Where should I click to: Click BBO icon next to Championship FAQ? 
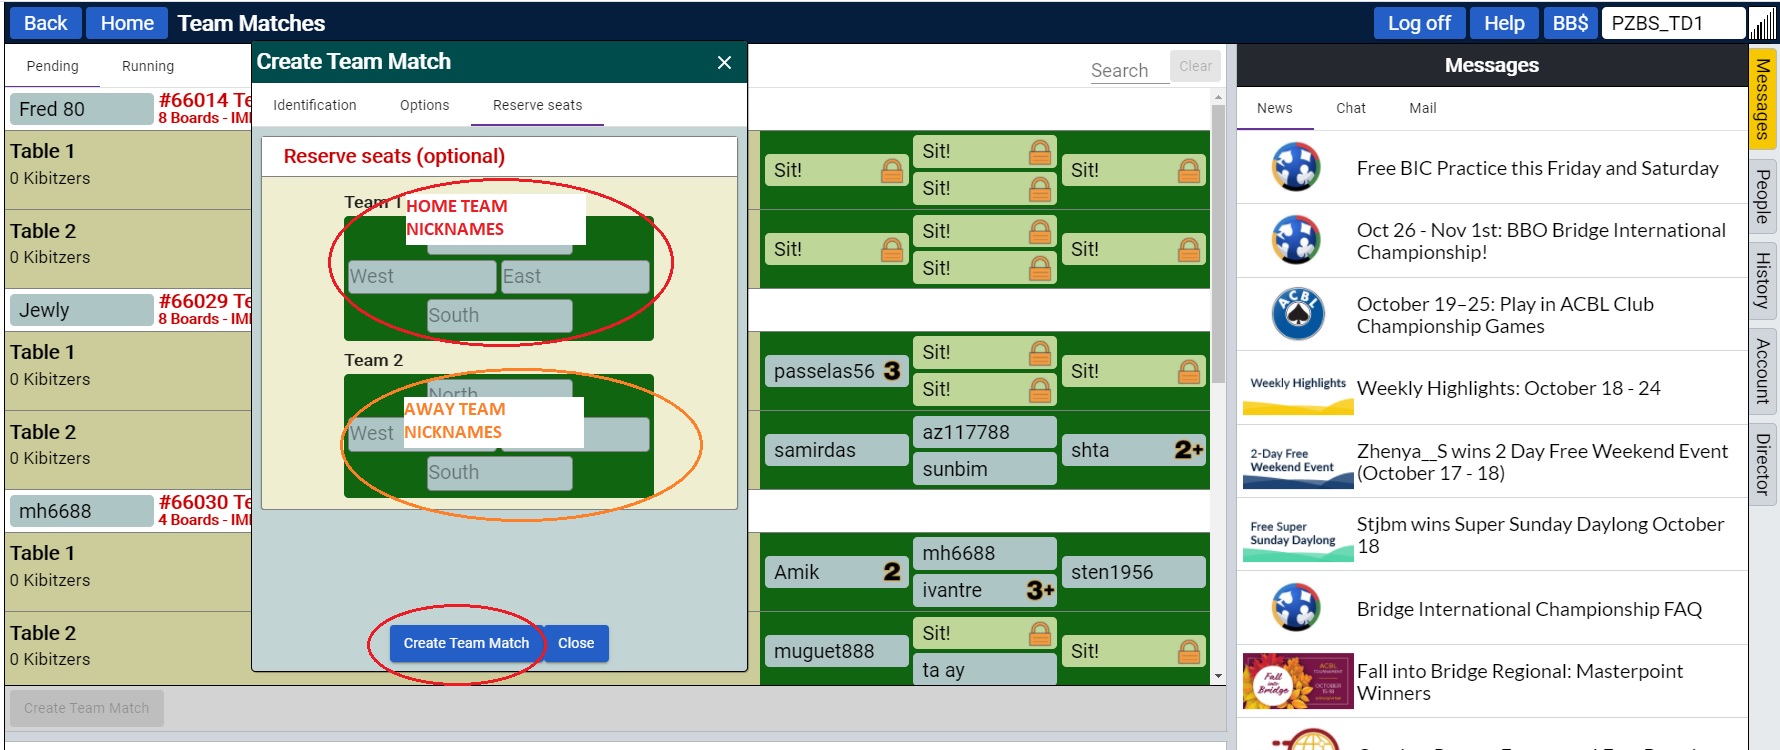pos(1296,608)
